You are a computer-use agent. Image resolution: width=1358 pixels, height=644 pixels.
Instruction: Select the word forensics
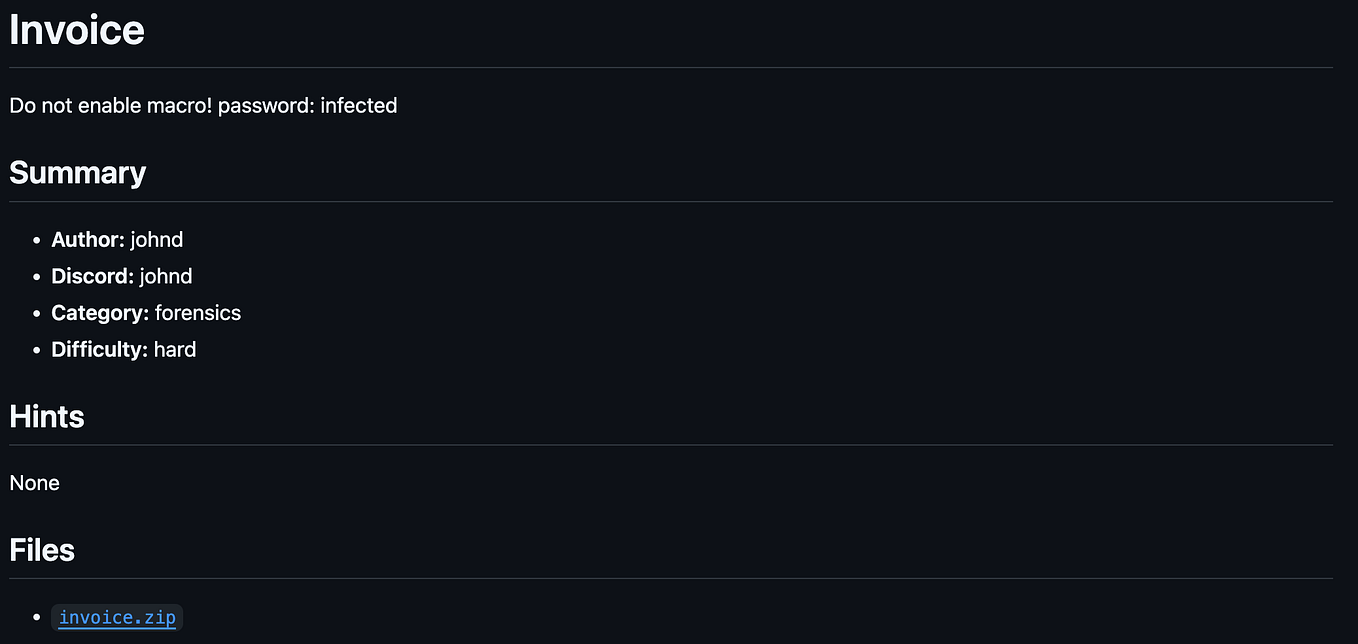198,313
